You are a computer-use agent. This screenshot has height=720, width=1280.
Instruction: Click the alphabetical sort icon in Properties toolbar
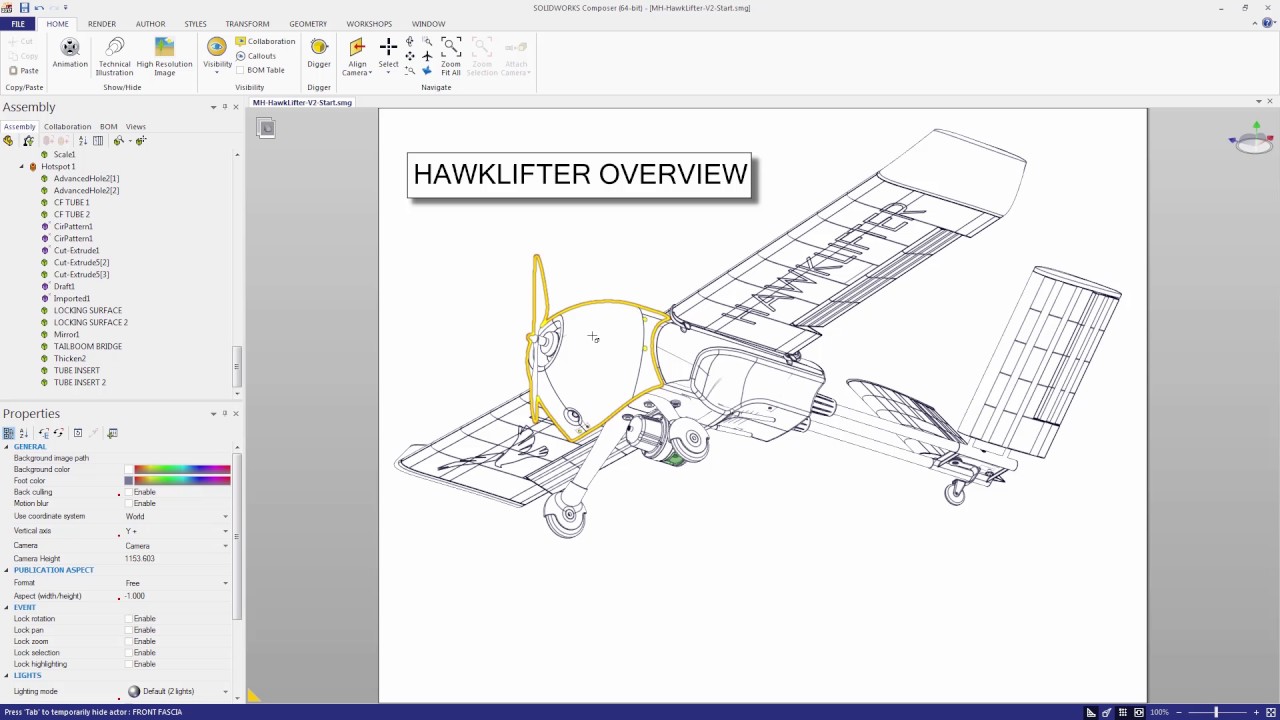[24, 433]
